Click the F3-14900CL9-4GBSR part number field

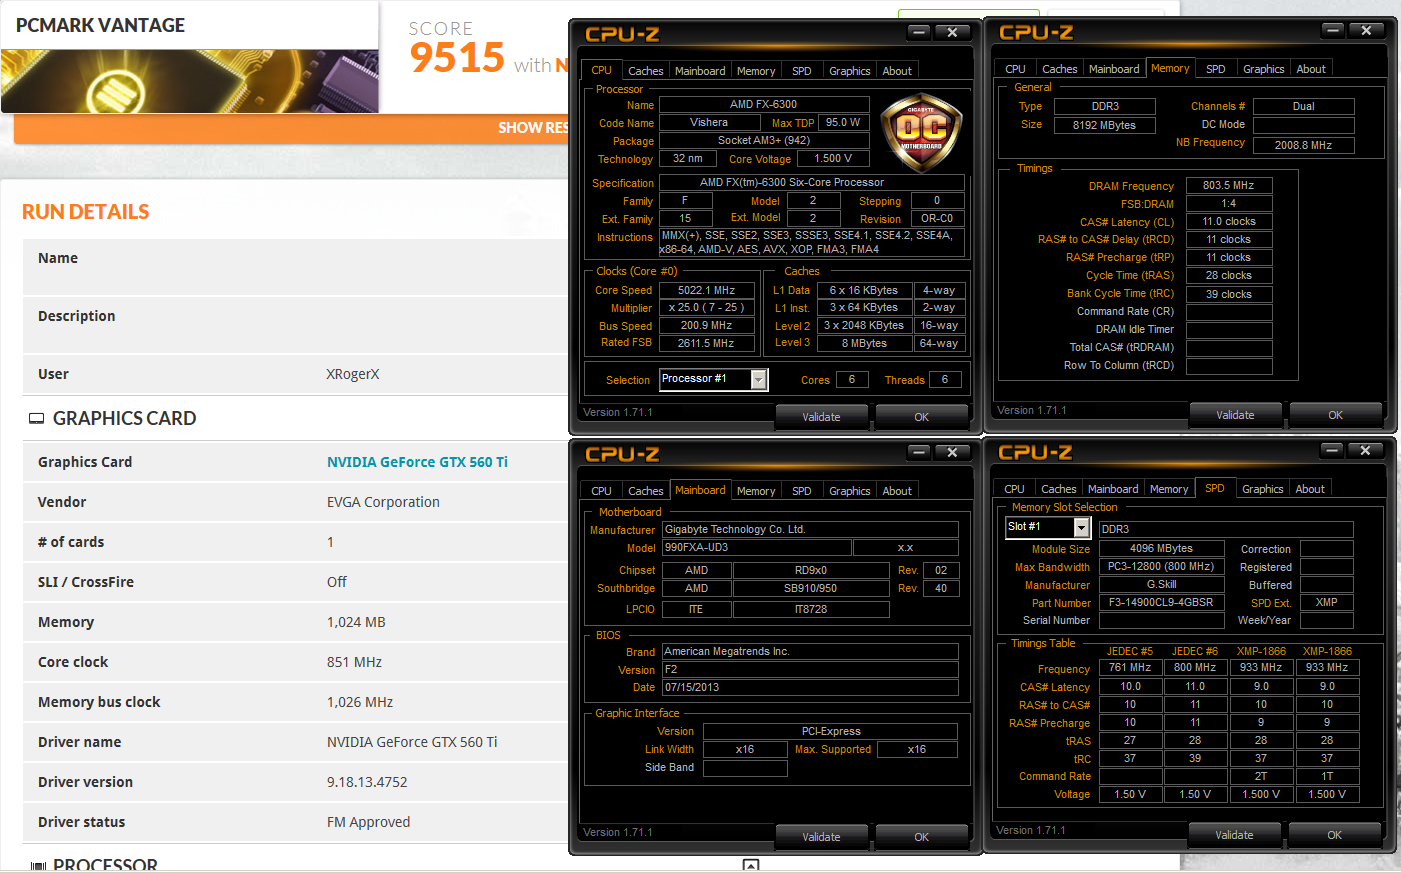tap(1161, 602)
